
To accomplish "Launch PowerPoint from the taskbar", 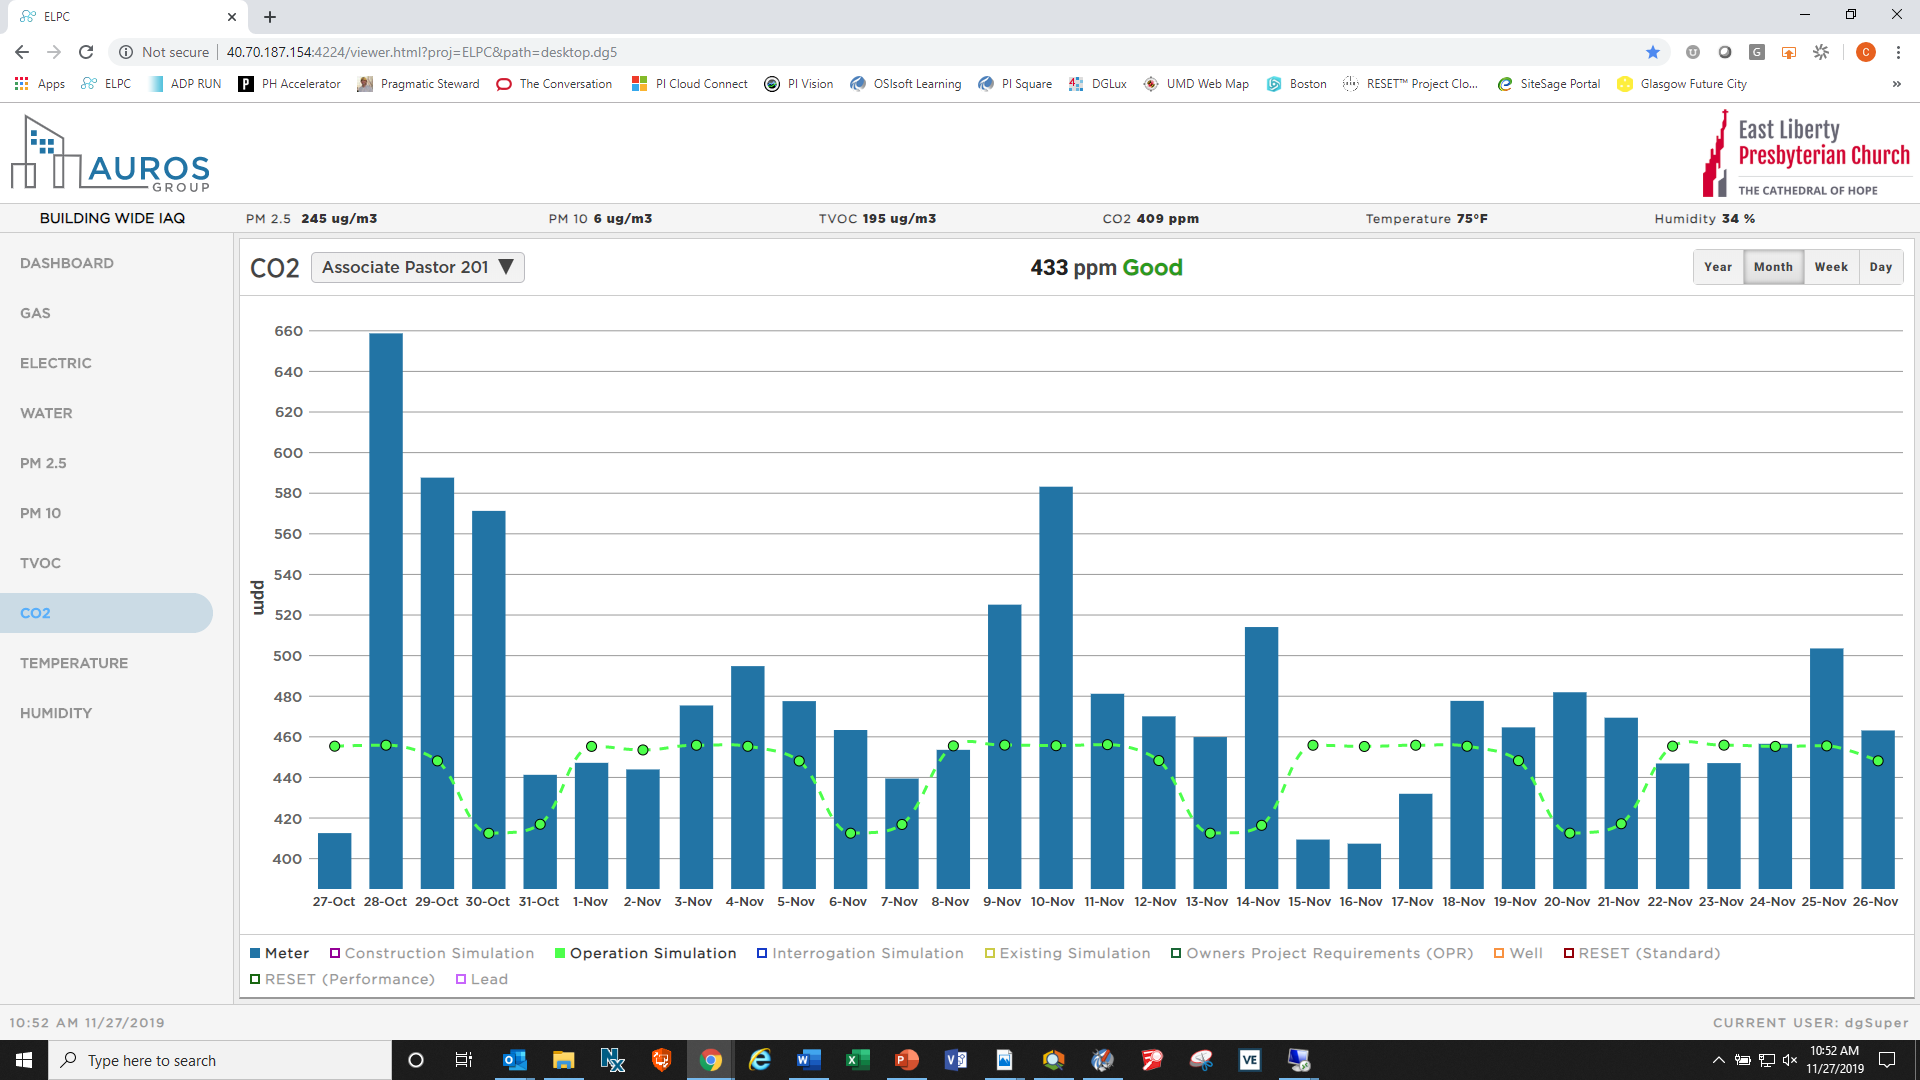I will (906, 1060).
